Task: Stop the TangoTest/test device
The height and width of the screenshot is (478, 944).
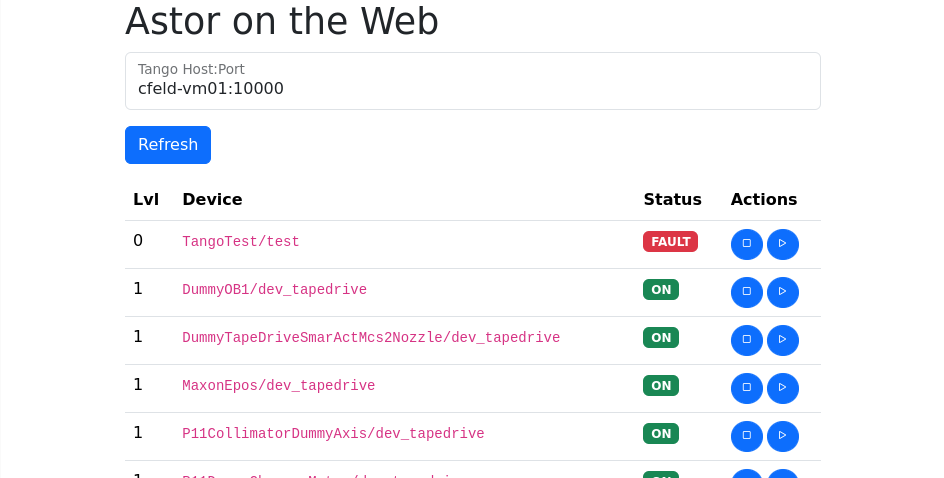Action: pyautogui.click(x=747, y=244)
